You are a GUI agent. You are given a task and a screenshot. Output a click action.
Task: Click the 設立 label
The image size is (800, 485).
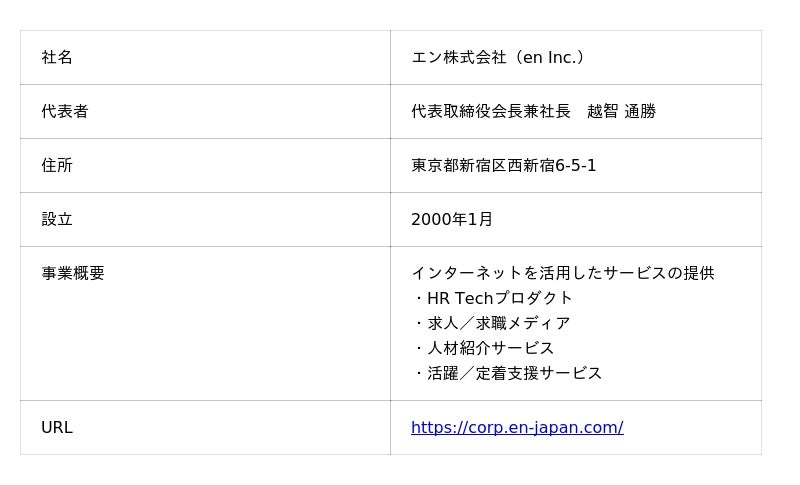pos(57,220)
